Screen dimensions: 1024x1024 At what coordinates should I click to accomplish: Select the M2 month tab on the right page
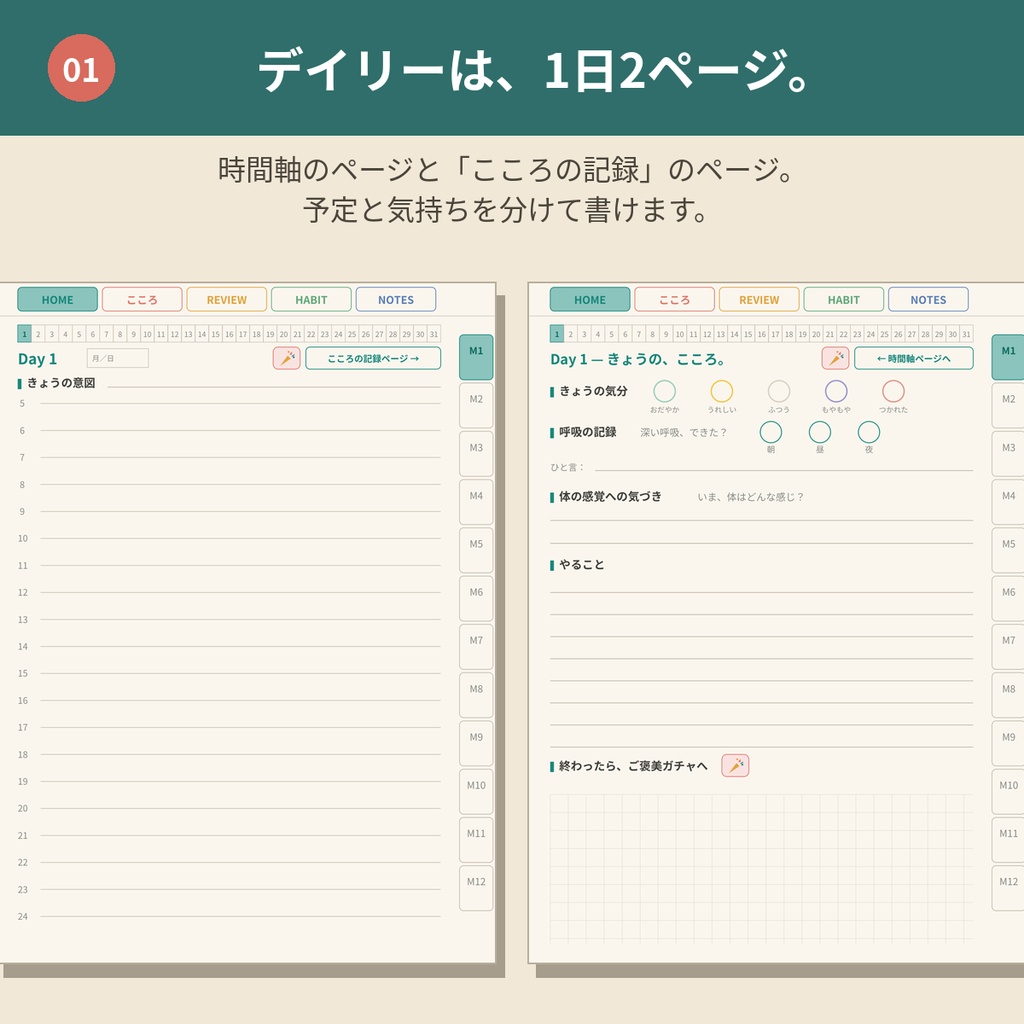point(1008,406)
